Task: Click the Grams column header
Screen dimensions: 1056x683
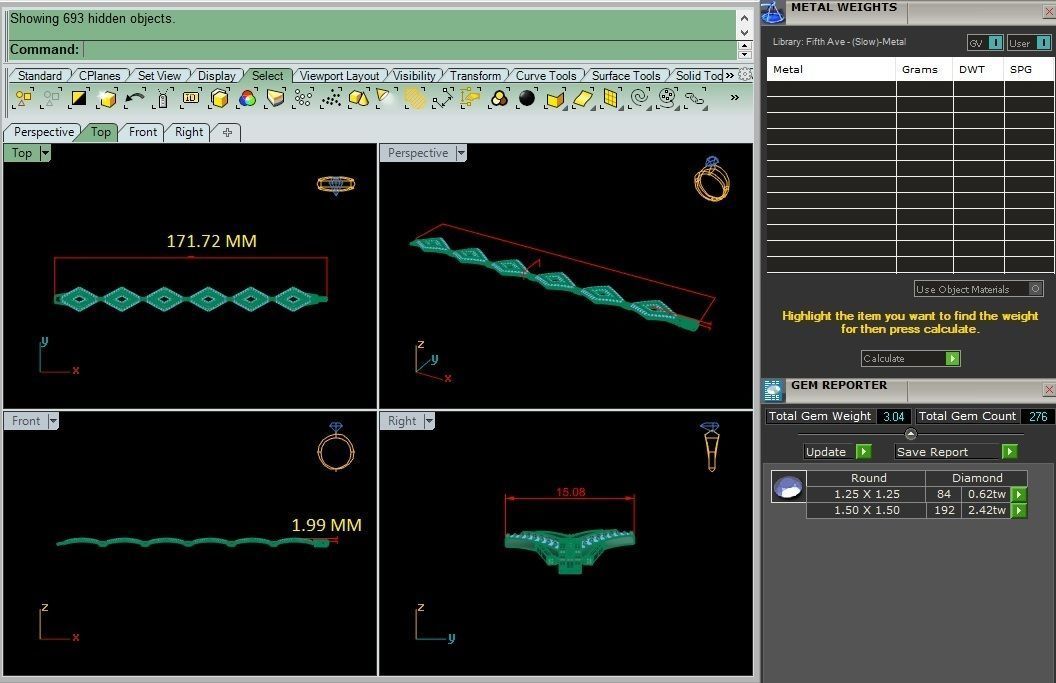Action: (x=920, y=69)
